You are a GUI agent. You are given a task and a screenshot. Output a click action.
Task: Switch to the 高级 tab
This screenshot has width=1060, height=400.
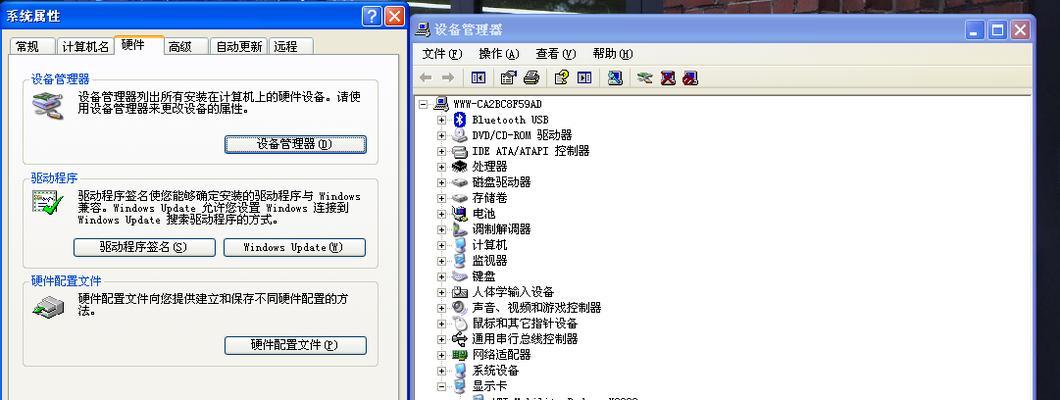click(185, 46)
